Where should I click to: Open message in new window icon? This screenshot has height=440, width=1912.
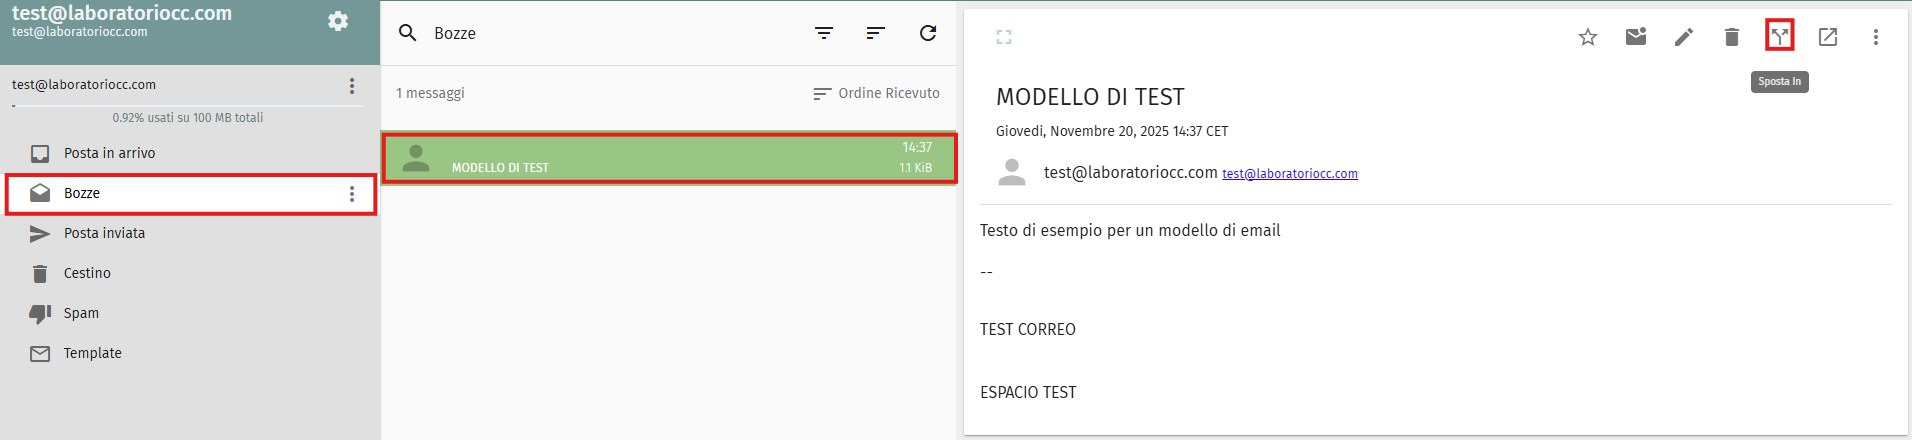click(x=1828, y=37)
